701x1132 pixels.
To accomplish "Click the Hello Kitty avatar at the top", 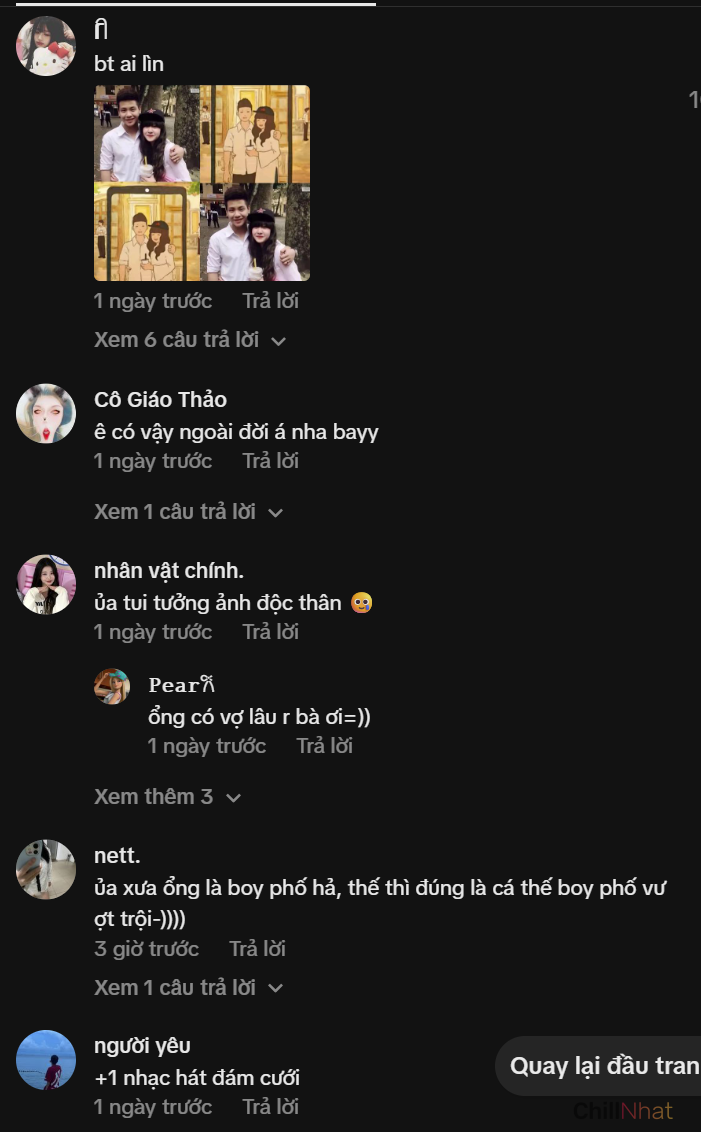I will 46,46.
